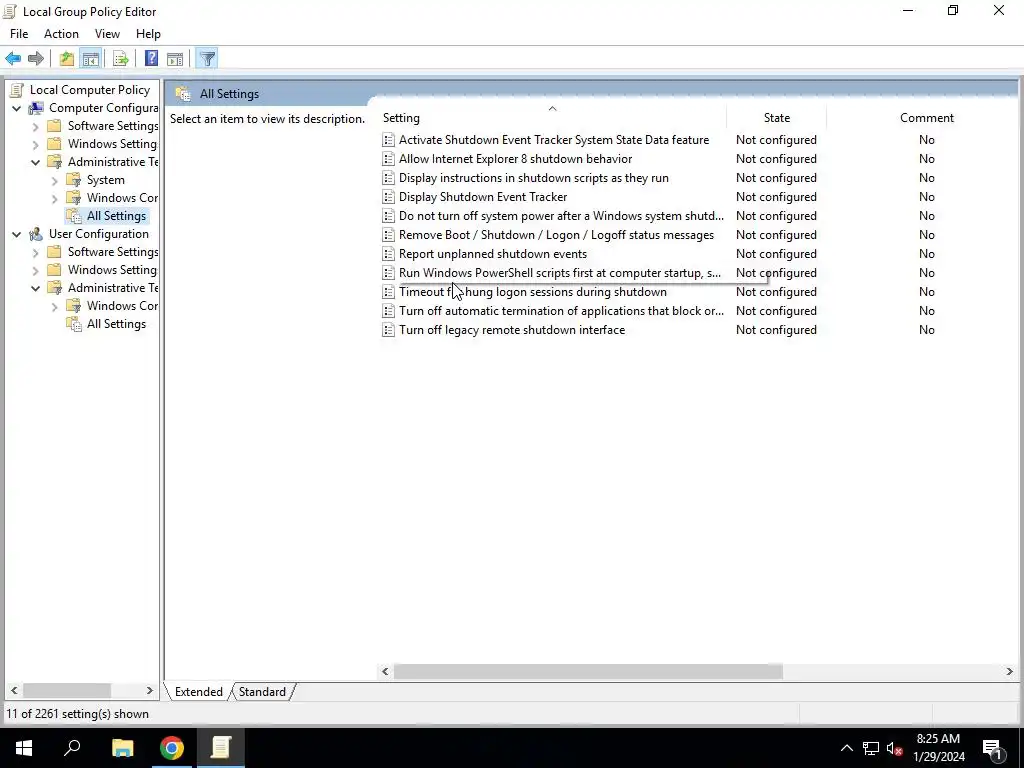This screenshot has width=1024, height=768.
Task: Open the Windows Start menu
Action: coord(24,748)
